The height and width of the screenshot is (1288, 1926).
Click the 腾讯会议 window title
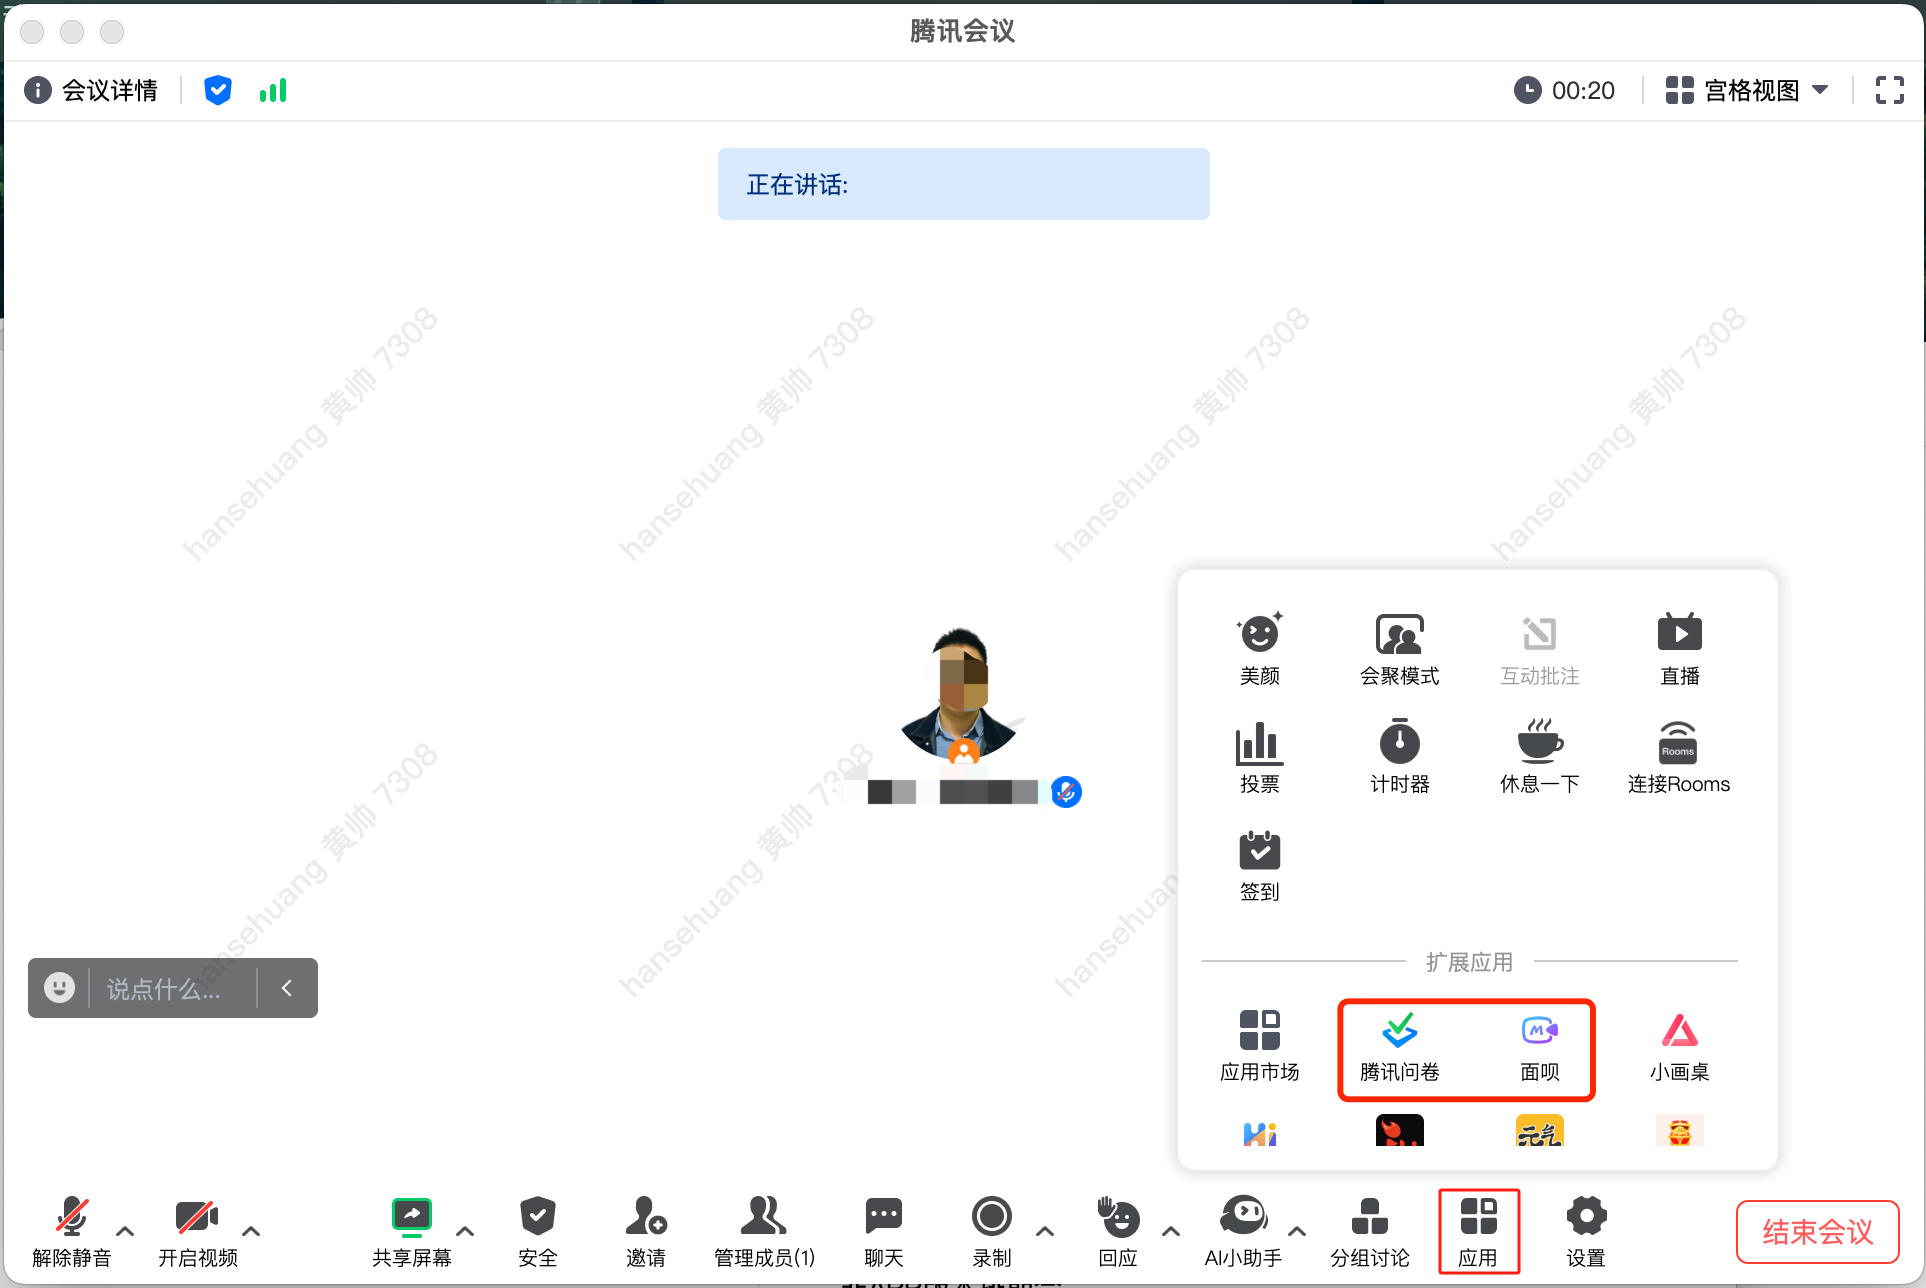click(x=962, y=31)
